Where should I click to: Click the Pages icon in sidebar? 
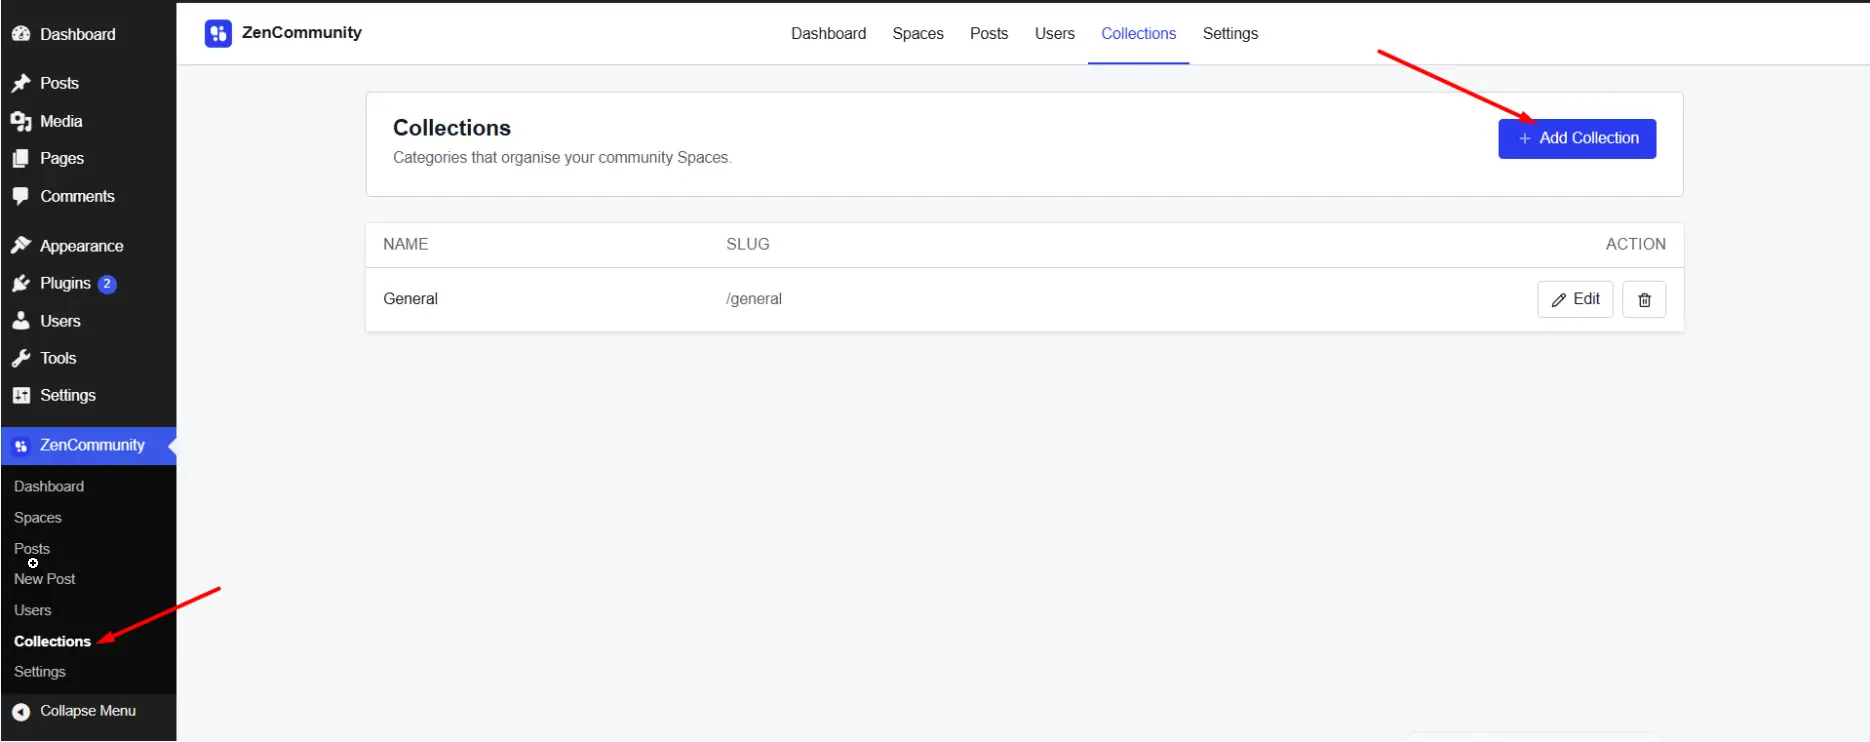(x=21, y=158)
